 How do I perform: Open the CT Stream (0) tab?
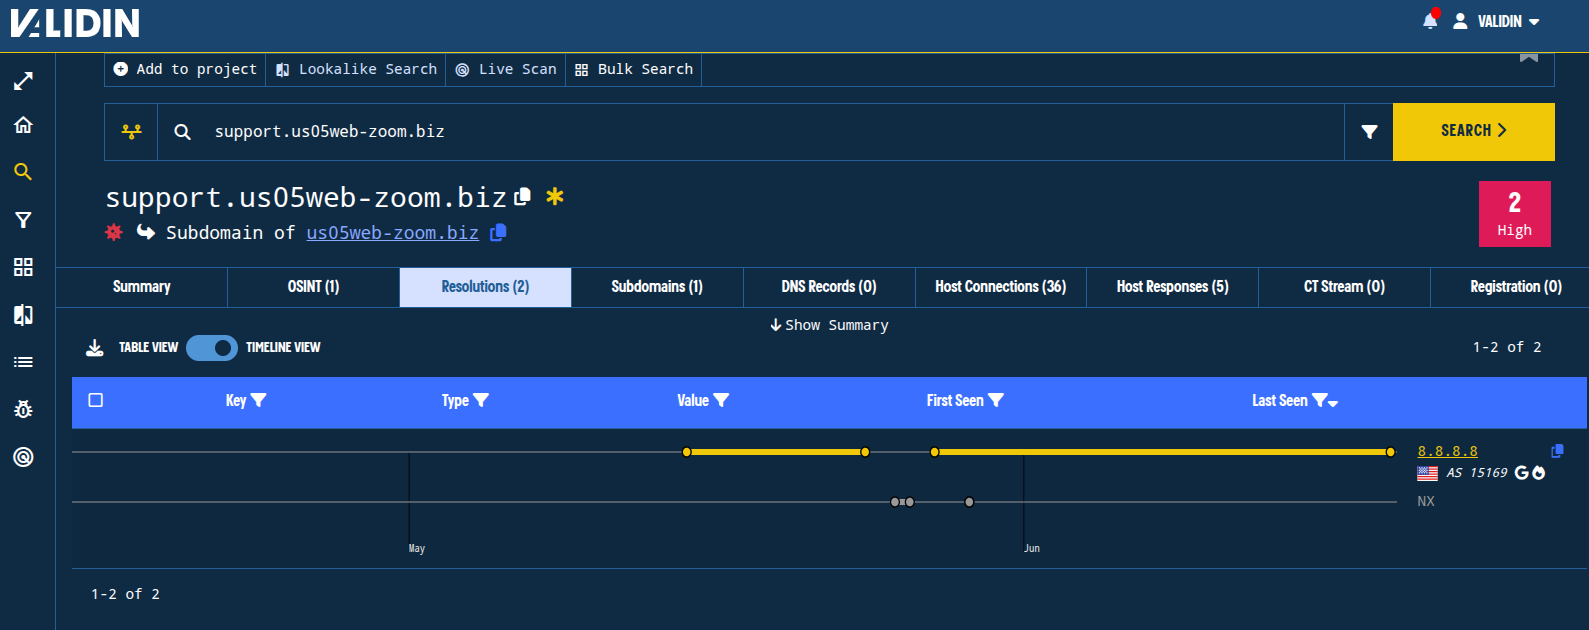pyautogui.click(x=1345, y=287)
